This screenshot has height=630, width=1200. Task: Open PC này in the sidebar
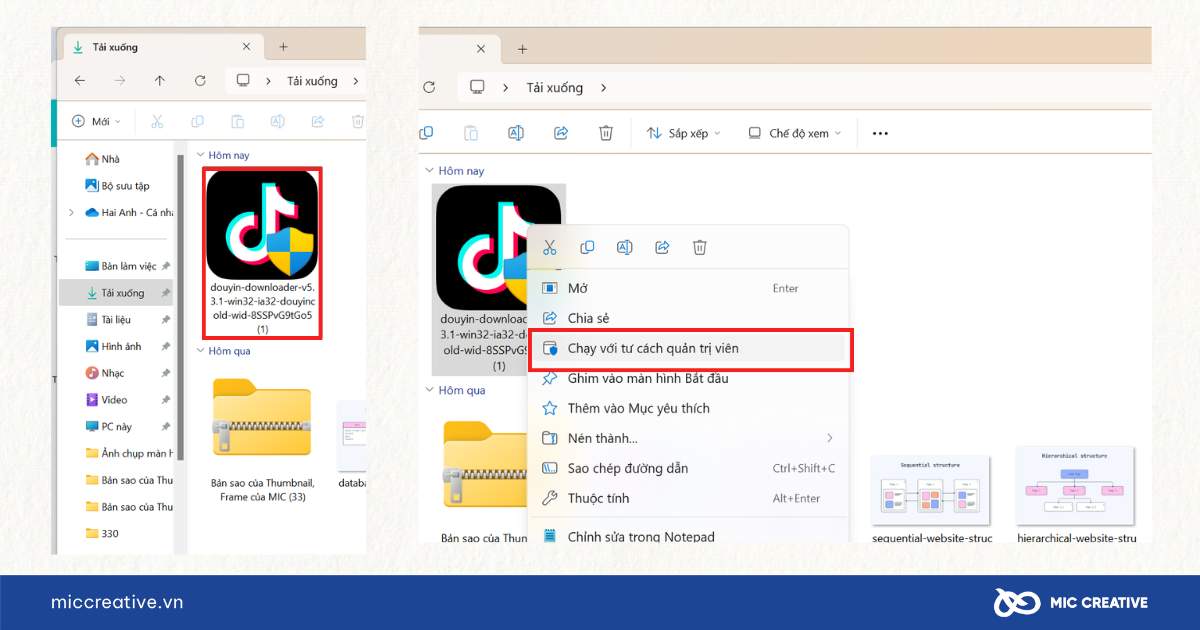(108, 426)
